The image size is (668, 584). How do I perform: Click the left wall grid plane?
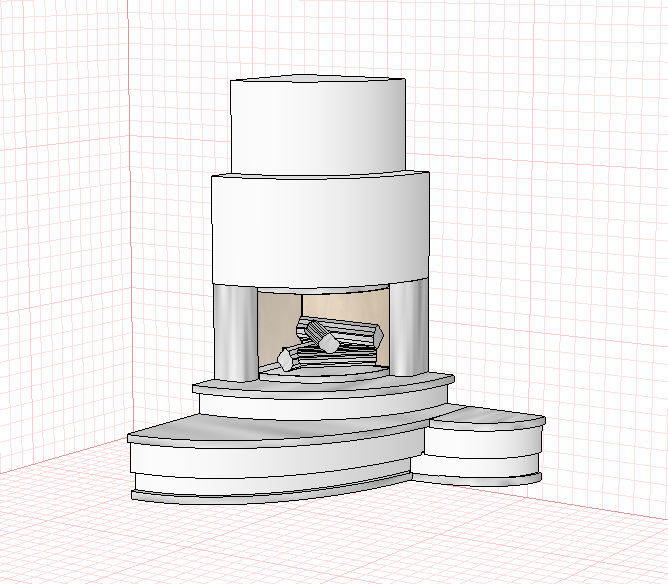click(x=64, y=234)
